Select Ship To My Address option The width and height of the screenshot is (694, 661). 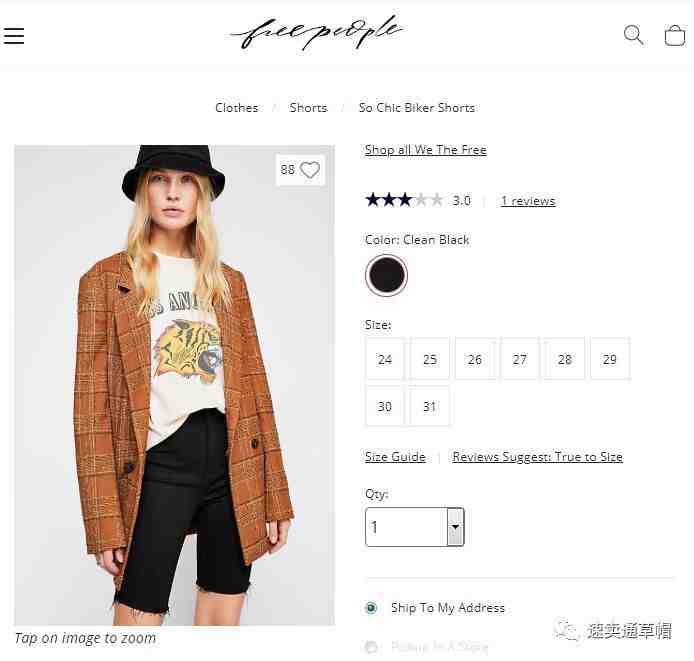tap(371, 608)
